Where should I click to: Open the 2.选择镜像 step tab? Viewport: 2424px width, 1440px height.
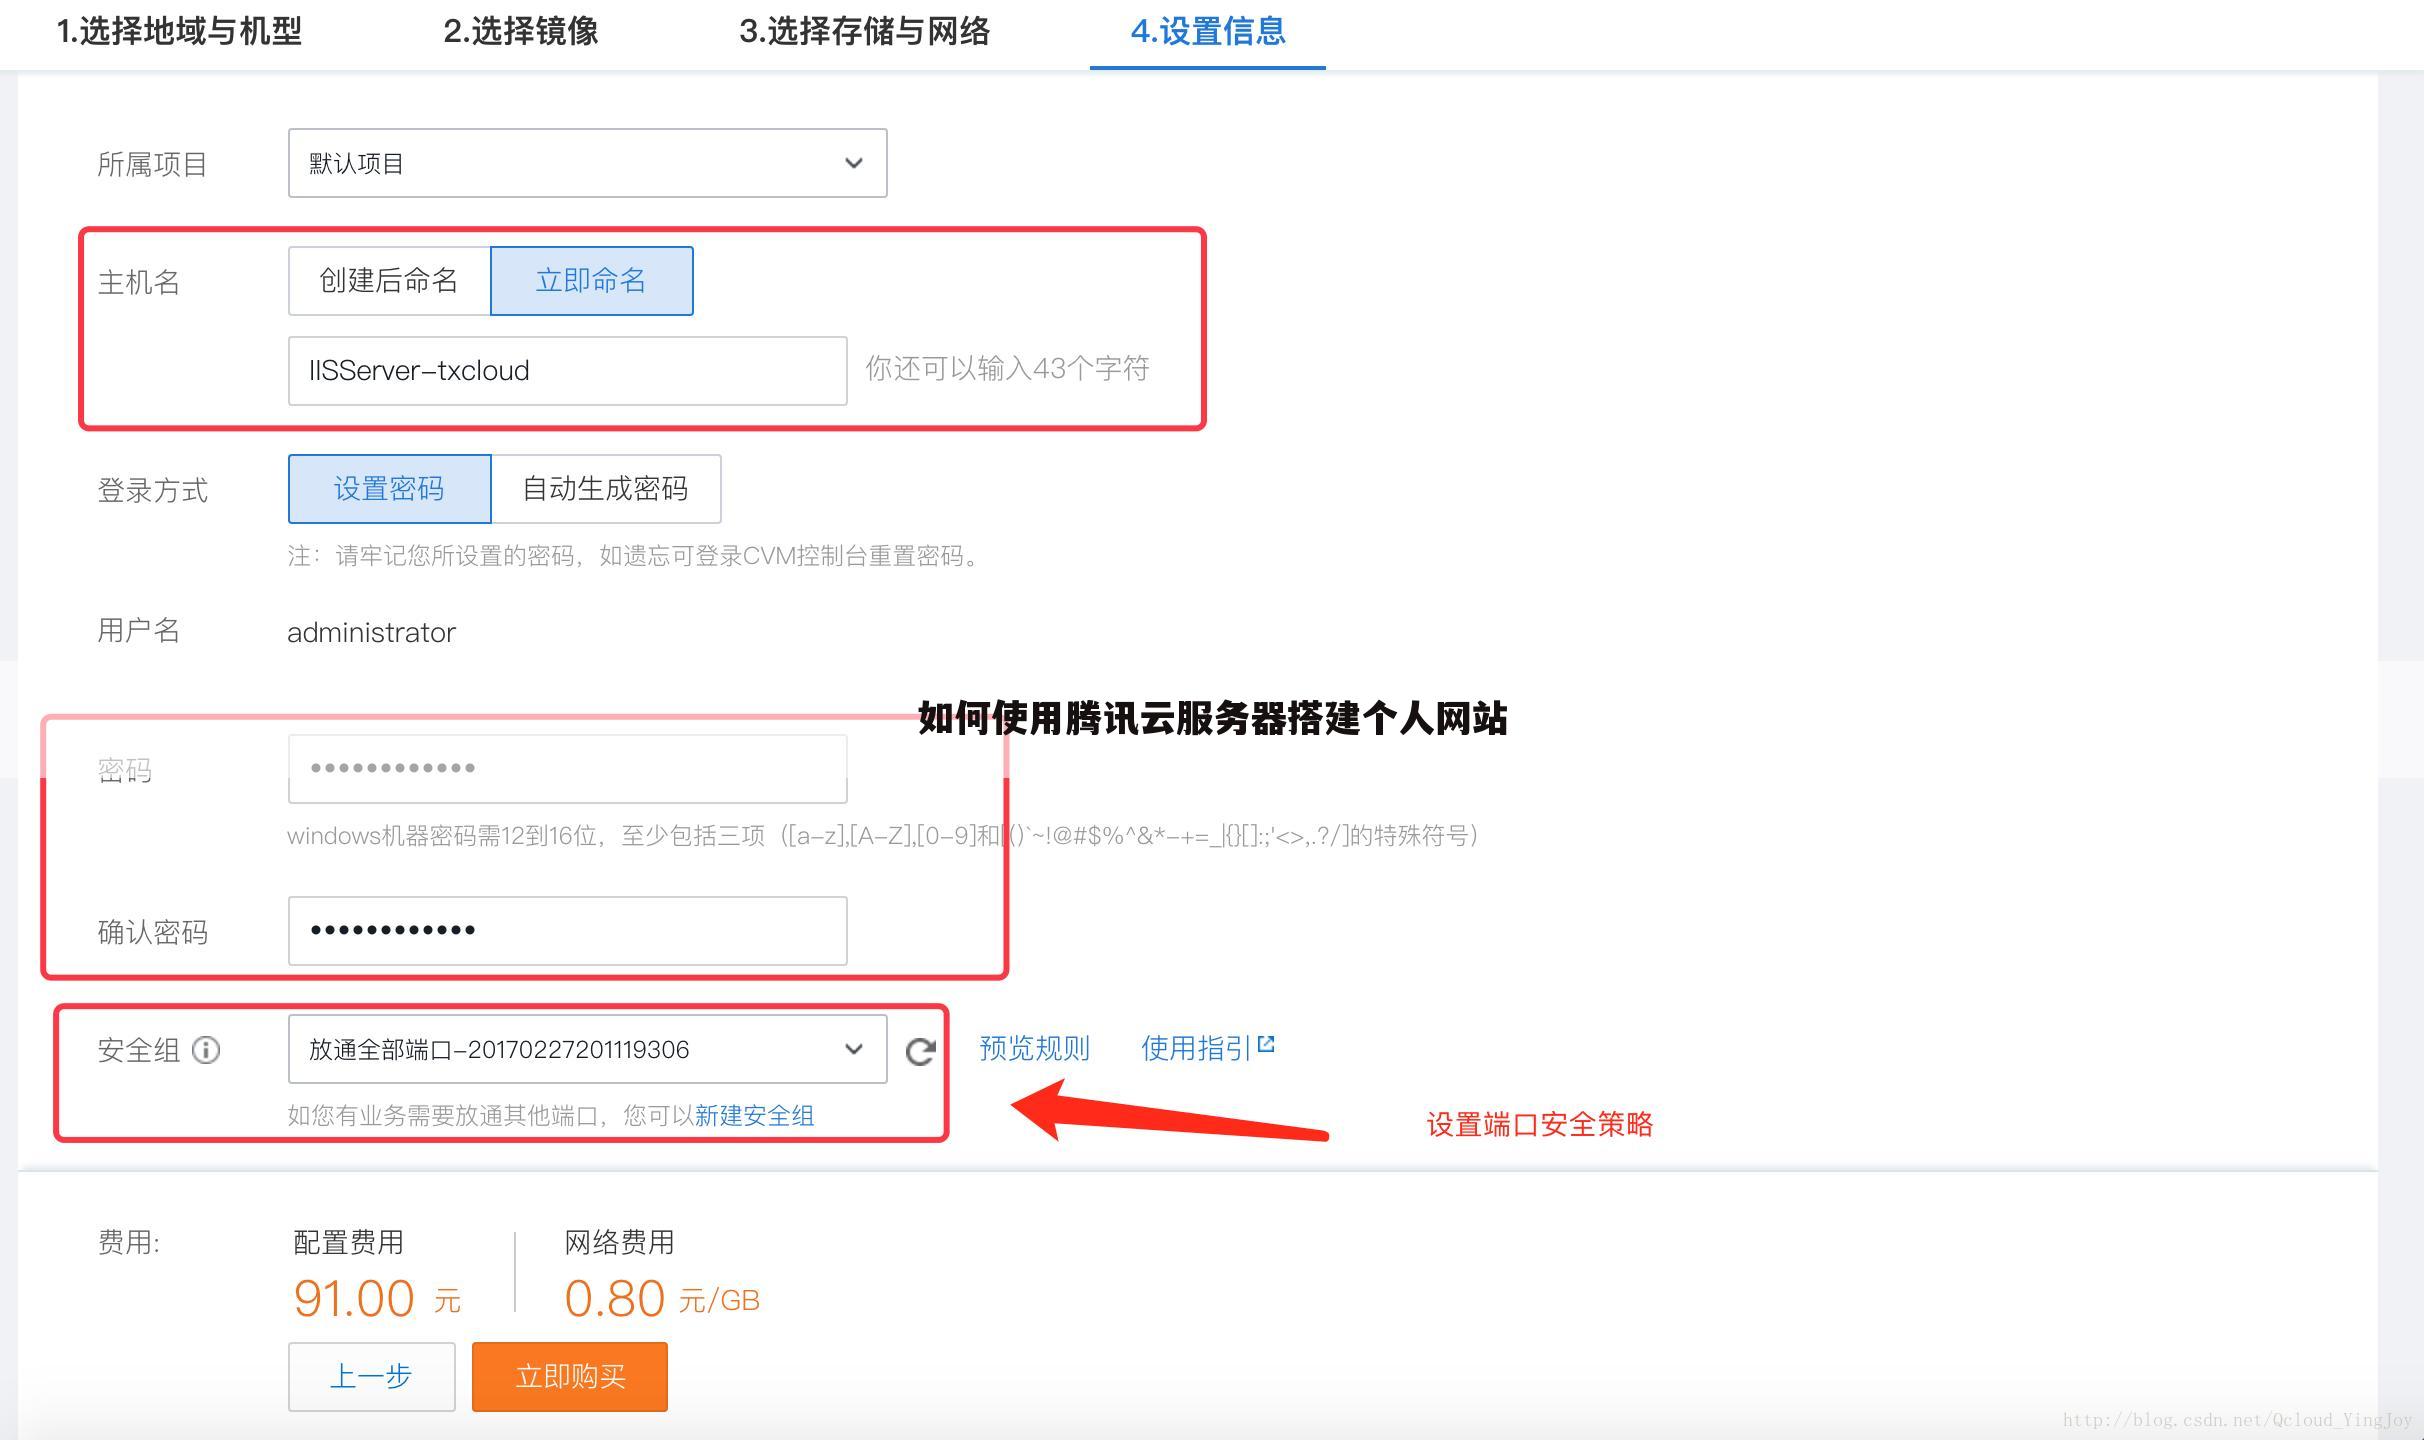[522, 32]
